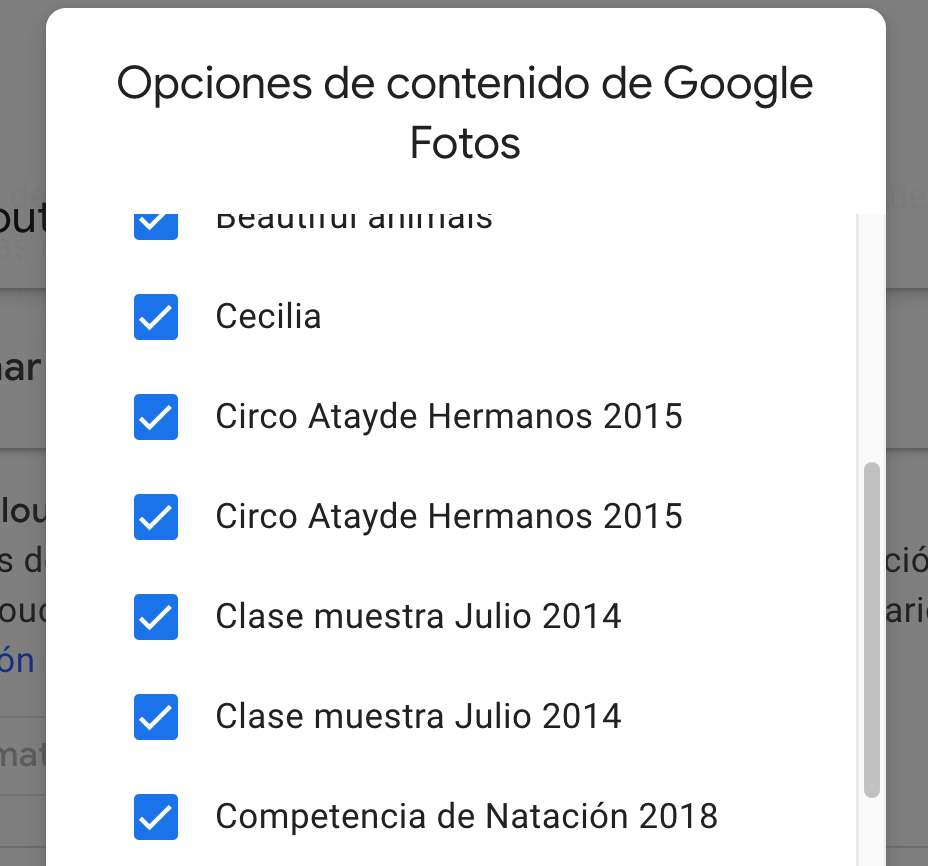This screenshot has width=928, height=866.
Task: Uncheck the second Circo Atayde Hermanos 2015 checkbox
Action: coord(156,517)
